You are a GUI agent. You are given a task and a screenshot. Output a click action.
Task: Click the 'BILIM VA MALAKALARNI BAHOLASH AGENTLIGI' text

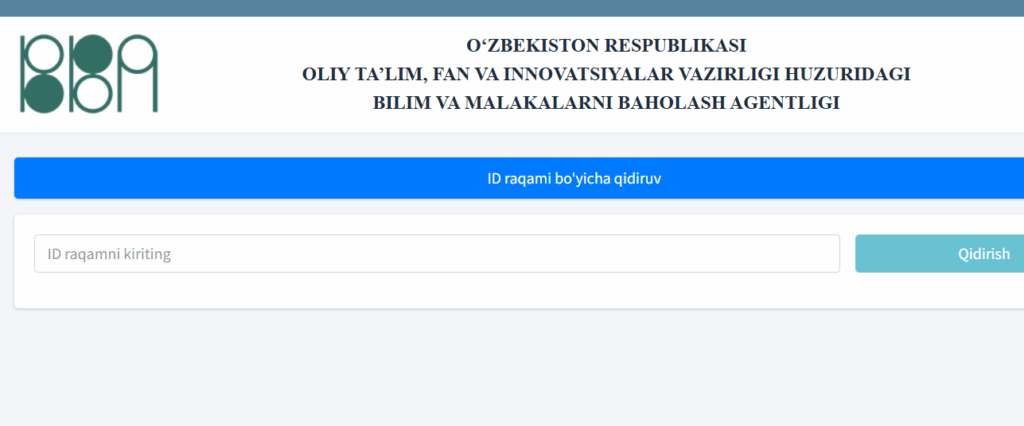tap(606, 103)
